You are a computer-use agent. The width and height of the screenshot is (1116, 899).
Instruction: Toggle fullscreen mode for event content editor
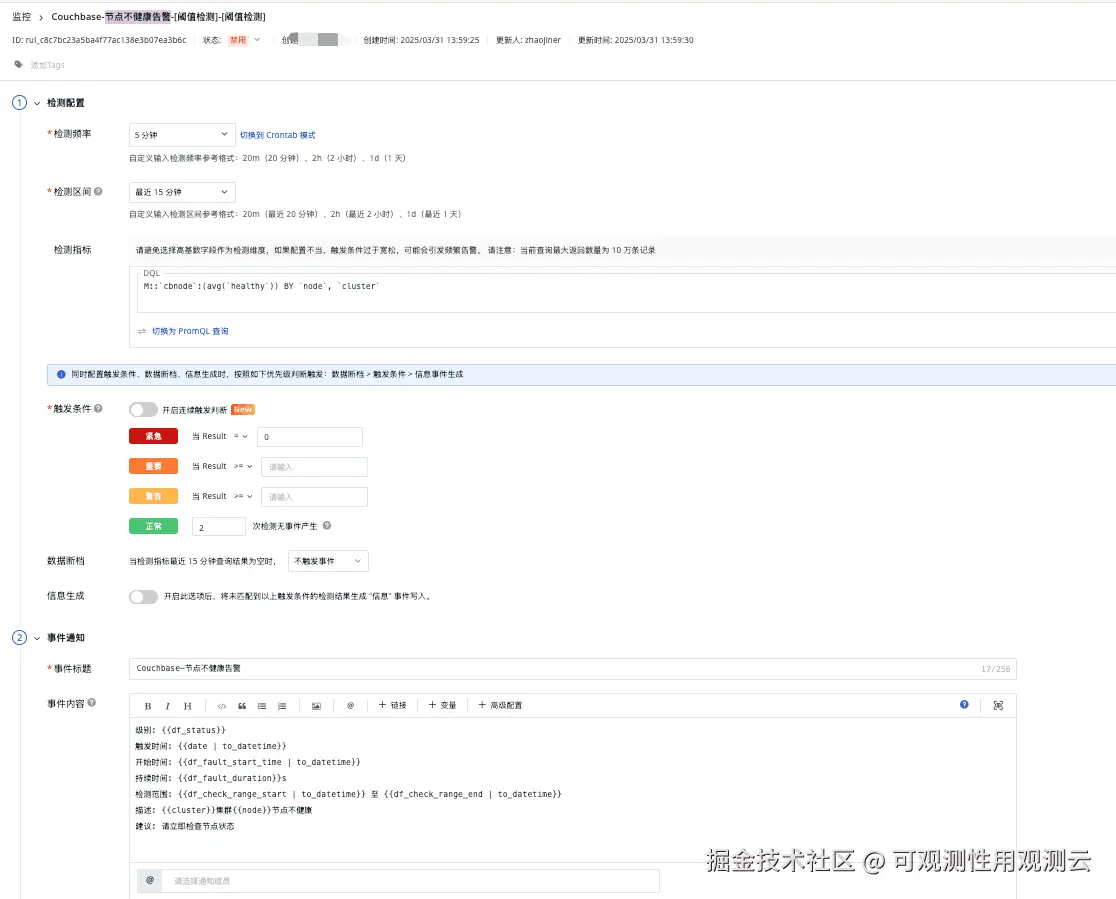(999, 705)
